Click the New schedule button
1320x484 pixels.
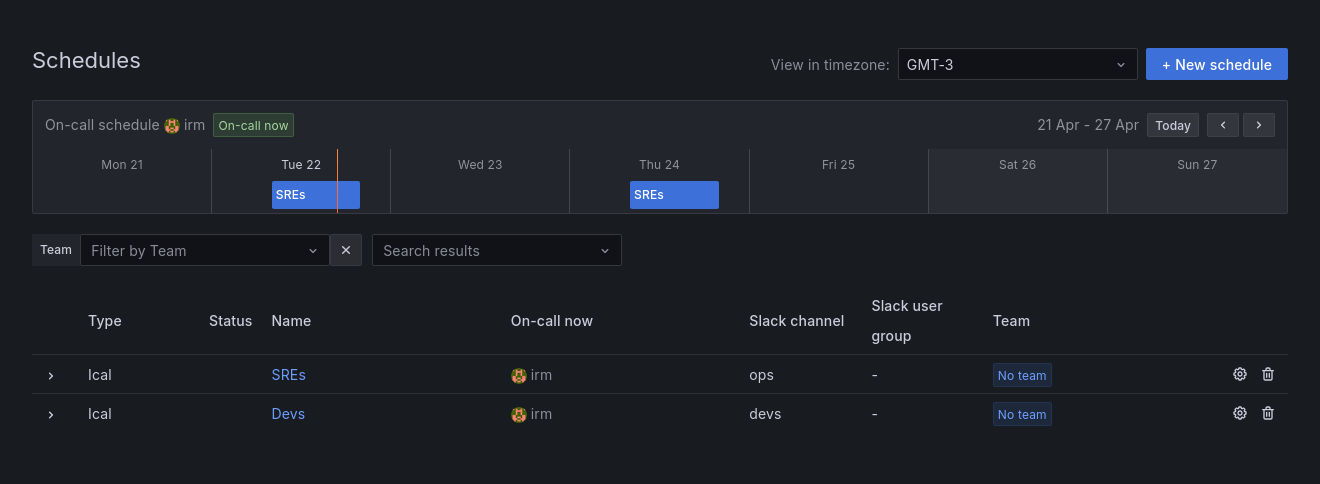1216,64
